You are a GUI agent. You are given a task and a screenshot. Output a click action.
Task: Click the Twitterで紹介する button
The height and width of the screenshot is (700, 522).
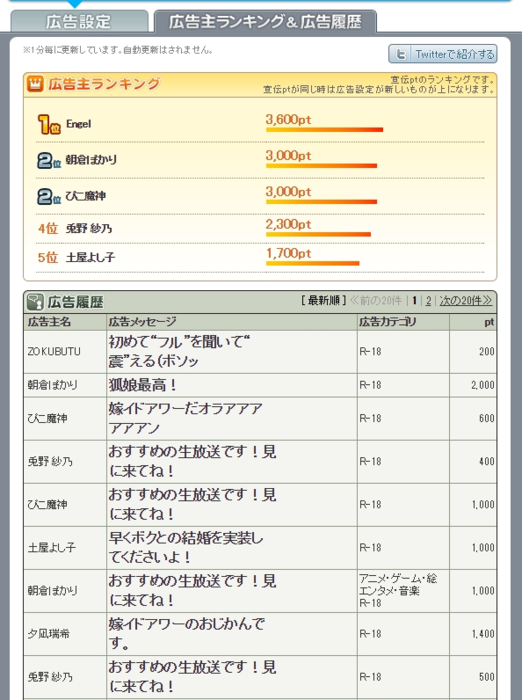click(443, 54)
